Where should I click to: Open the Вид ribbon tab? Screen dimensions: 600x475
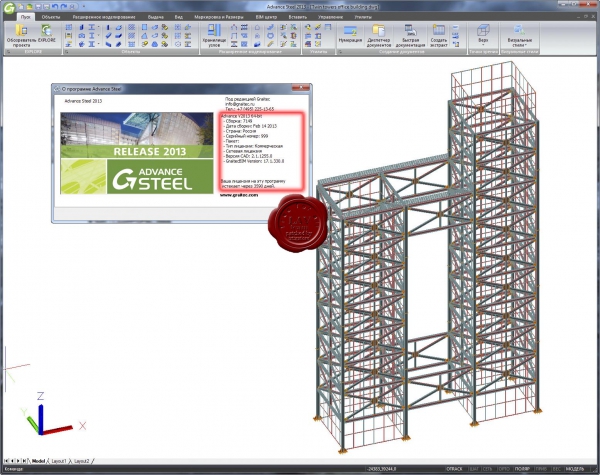(179, 17)
